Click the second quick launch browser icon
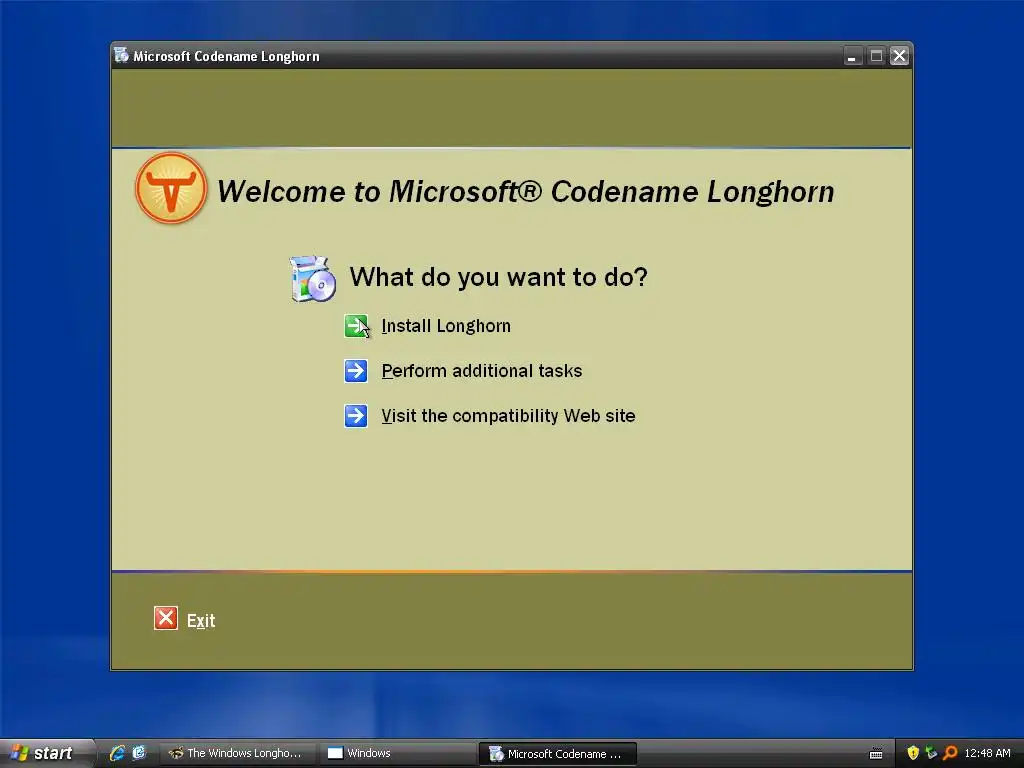 tap(139, 753)
